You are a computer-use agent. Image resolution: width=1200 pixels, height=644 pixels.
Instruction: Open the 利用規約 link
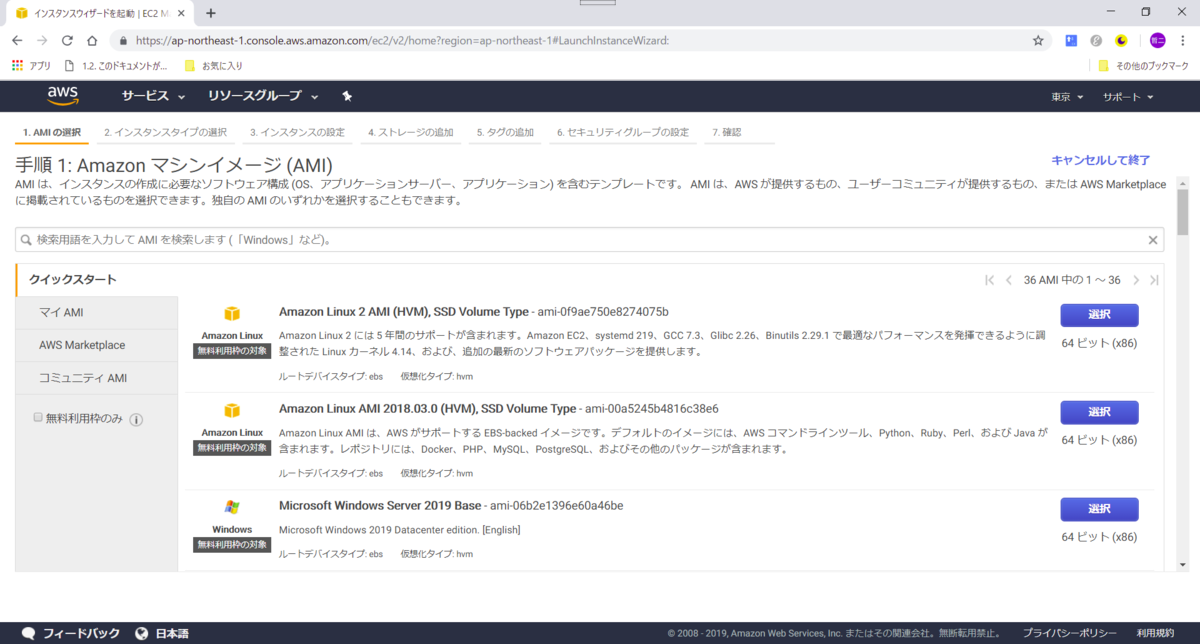pos(1156,633)
